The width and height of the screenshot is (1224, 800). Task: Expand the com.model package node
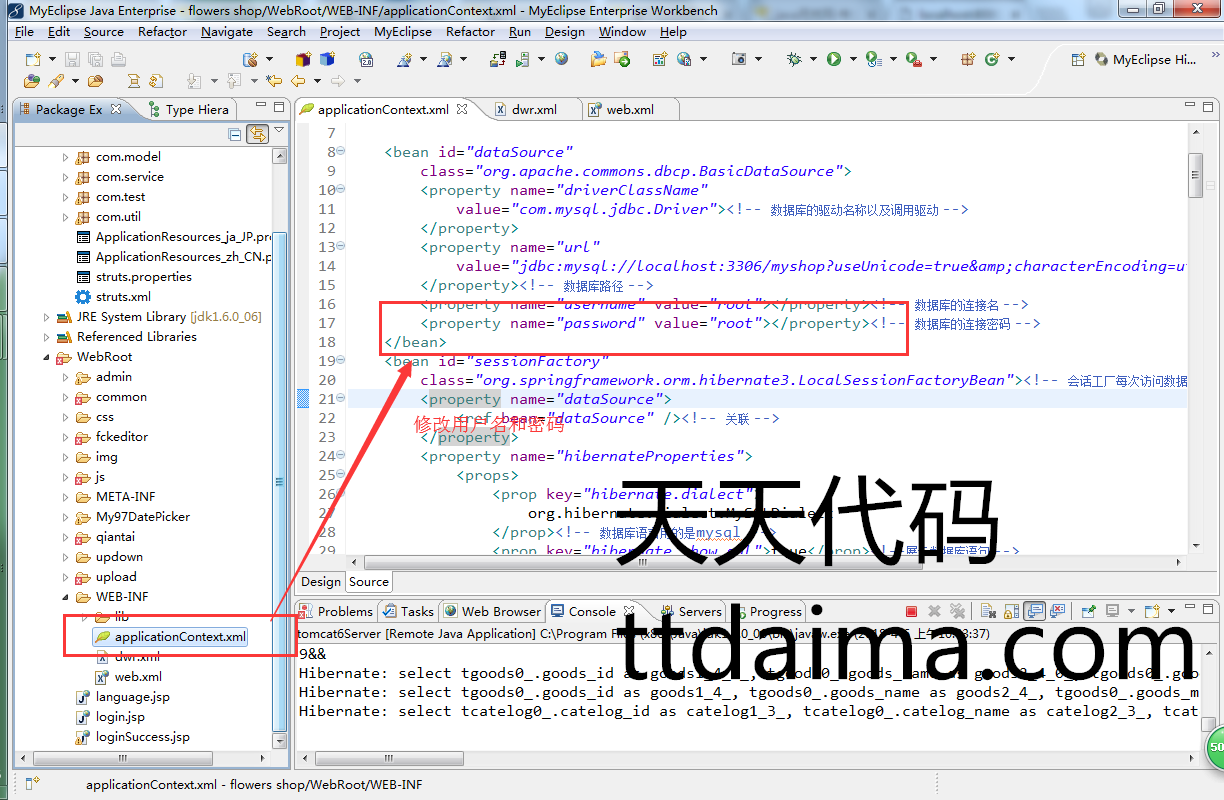click(66, 157)
